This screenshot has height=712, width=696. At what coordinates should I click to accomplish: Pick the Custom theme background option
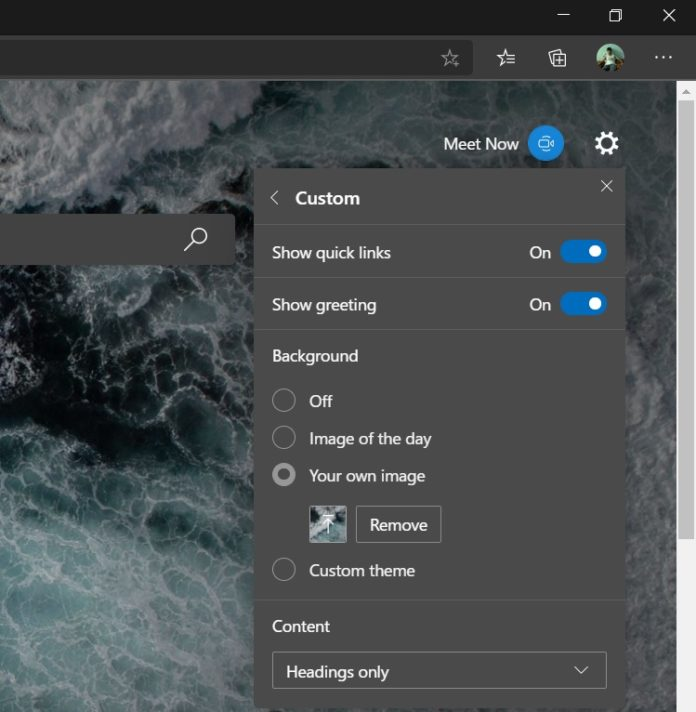click(x=284, y=570)
